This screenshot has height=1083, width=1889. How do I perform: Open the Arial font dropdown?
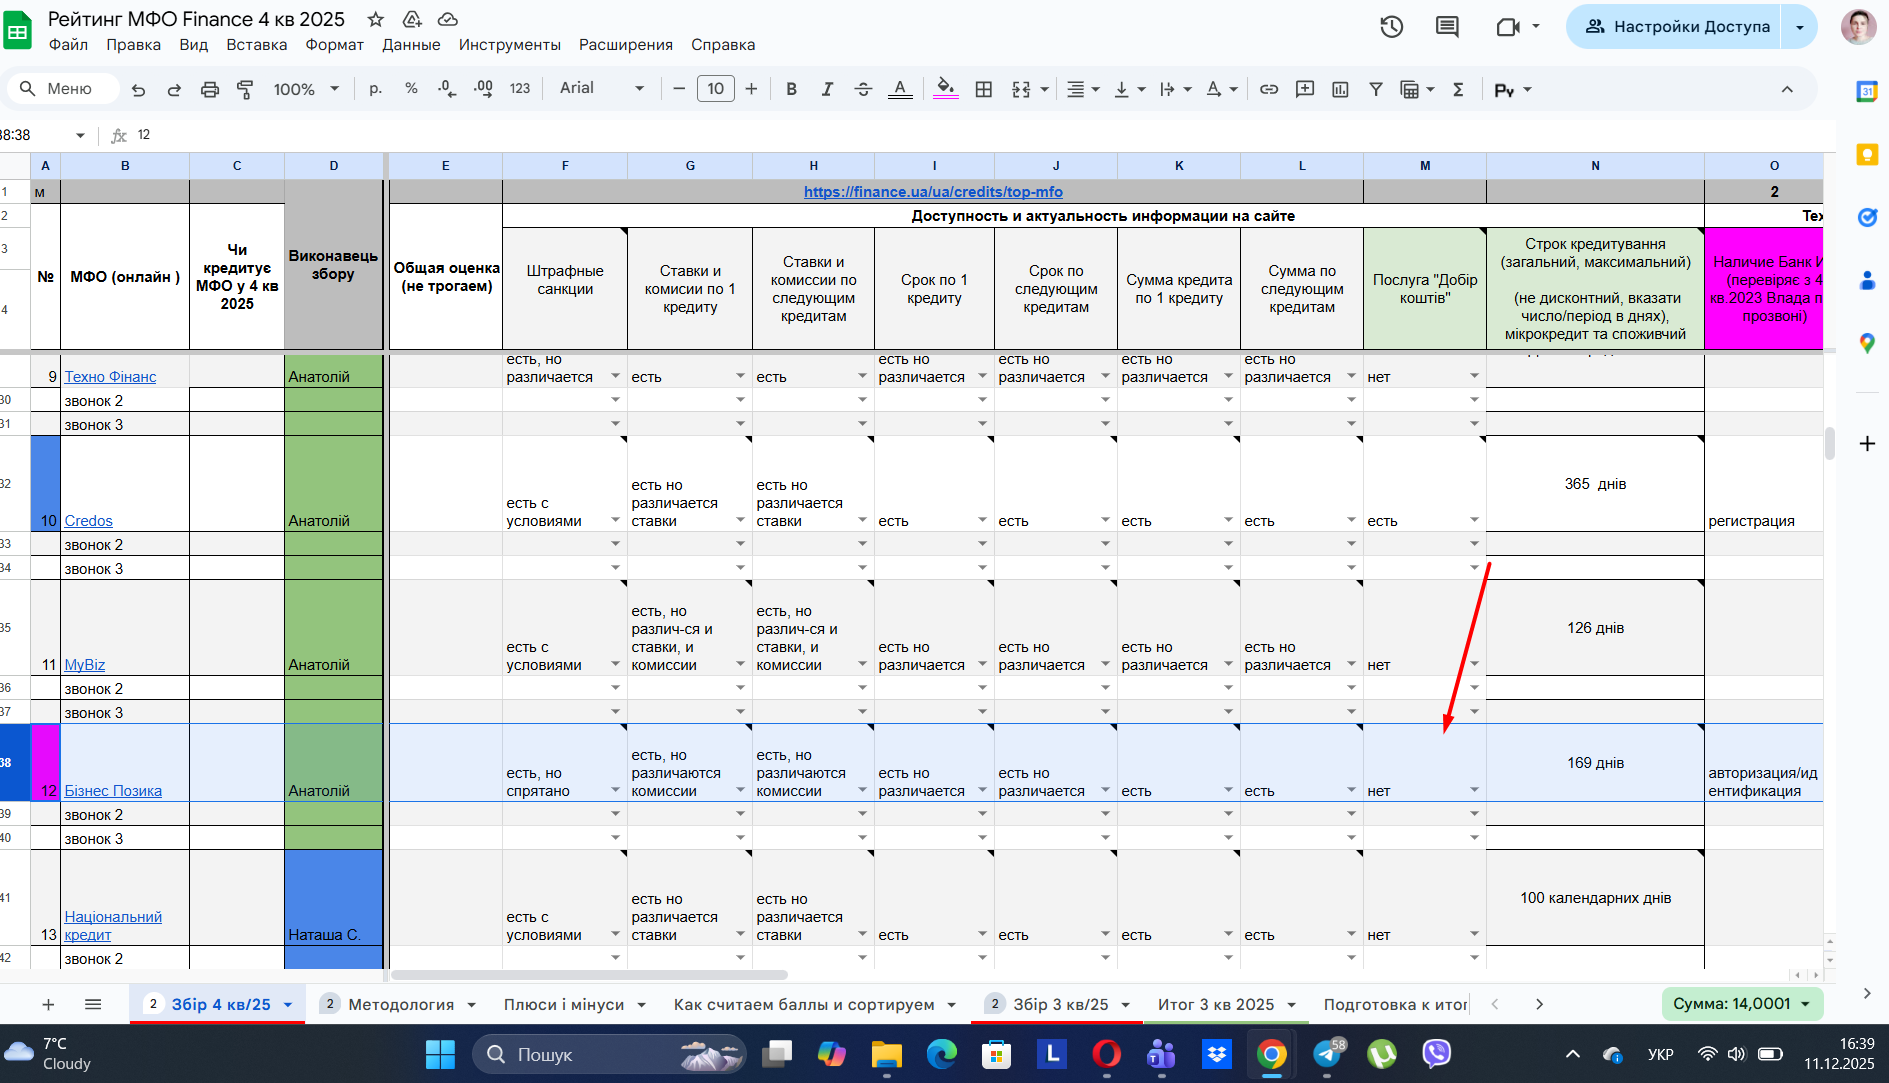[602, 89]
